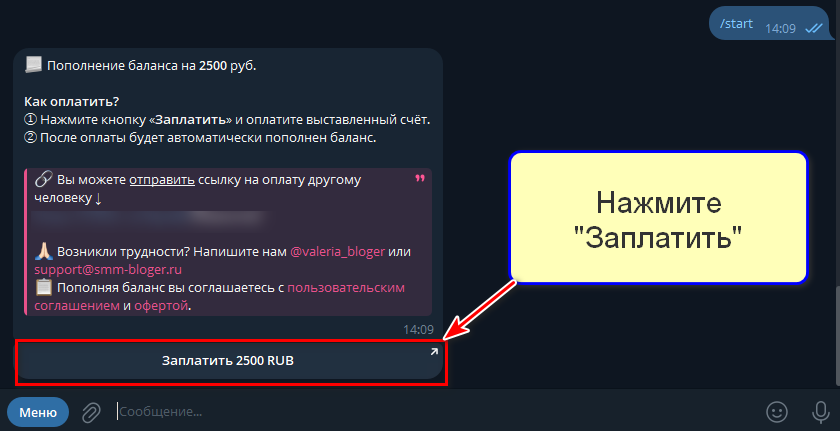
Task: Open the @valeria_bloger mention link
Action: point(337,252)
